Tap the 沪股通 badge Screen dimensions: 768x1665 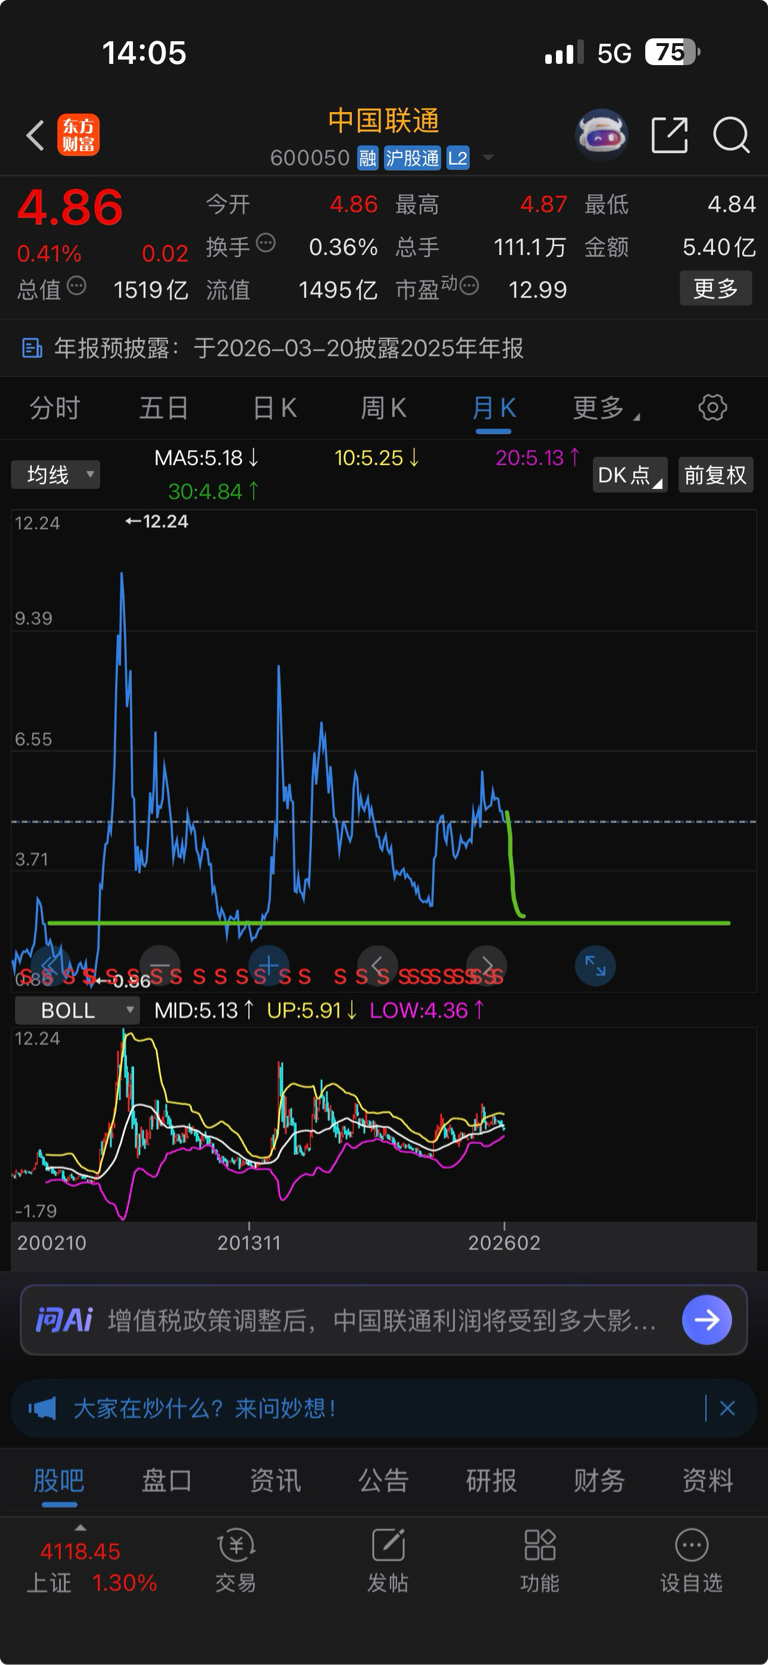coord(412,158)
